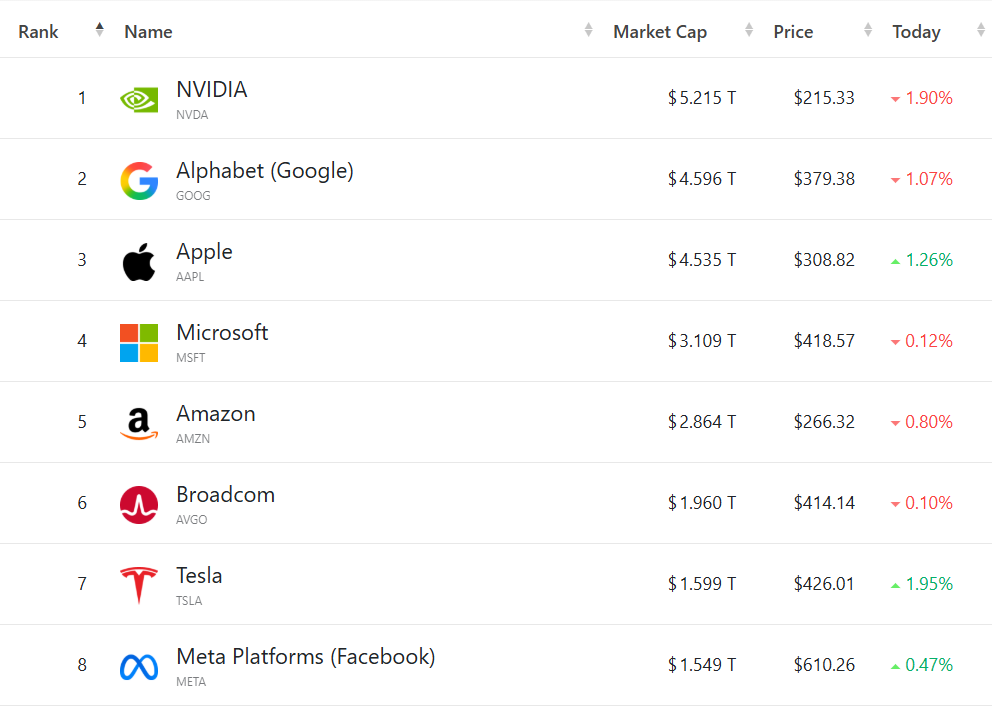992x713 pixels.
Task: Open the NVIDIA company name link
Action: coord(212,90)
